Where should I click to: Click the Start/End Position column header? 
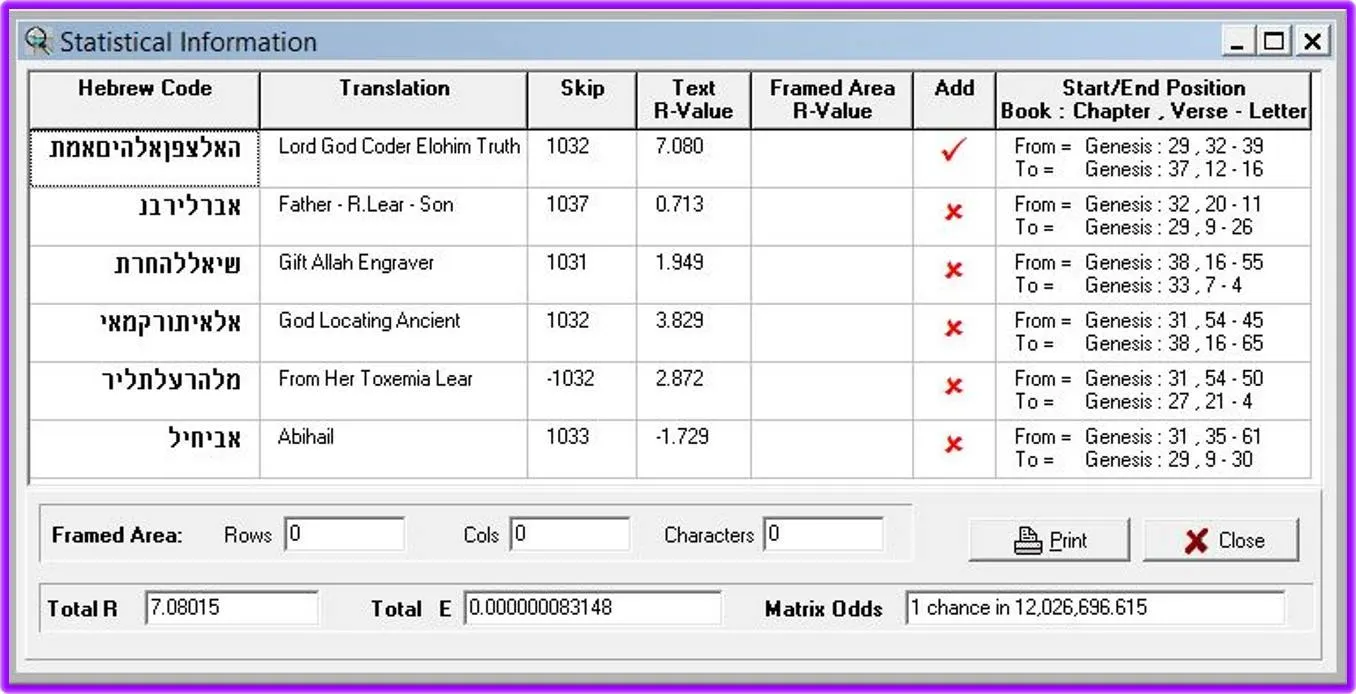coord(1153,100)
